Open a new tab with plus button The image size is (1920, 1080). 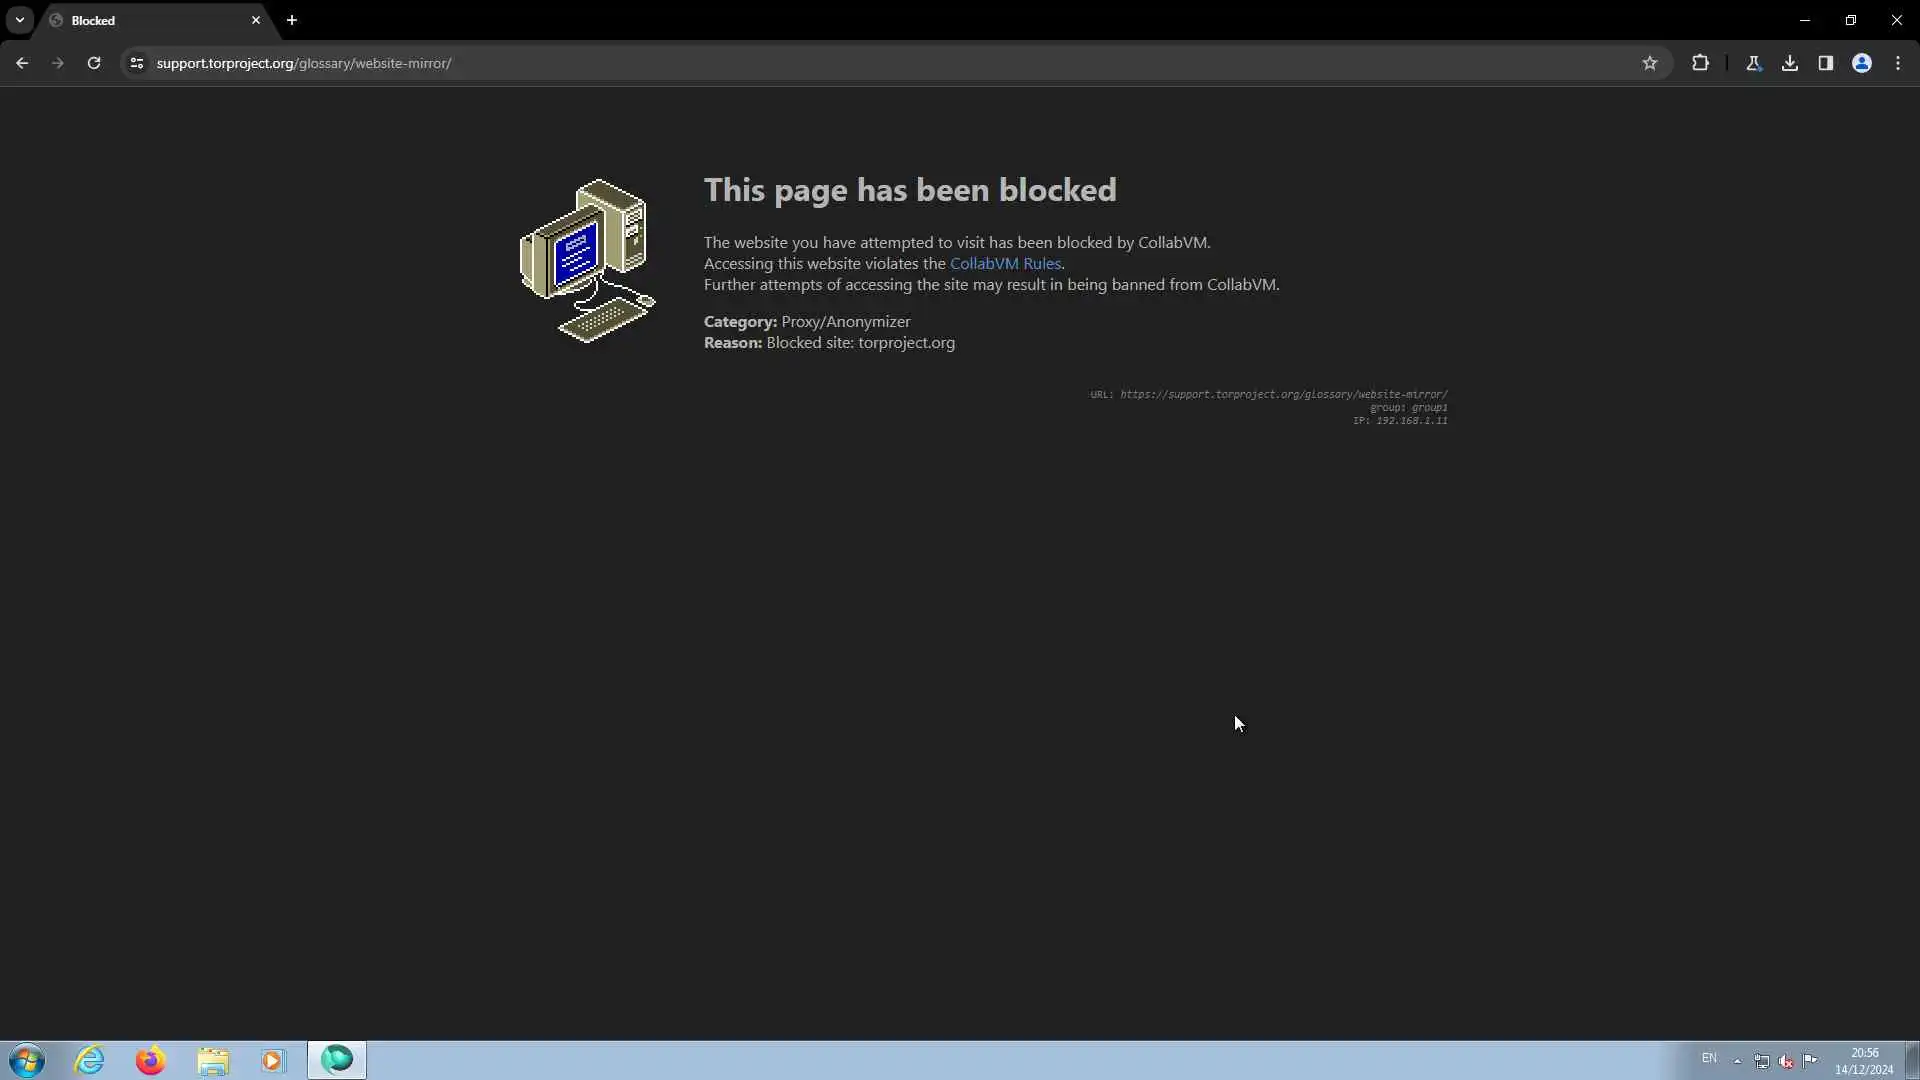tap(292, 20)
